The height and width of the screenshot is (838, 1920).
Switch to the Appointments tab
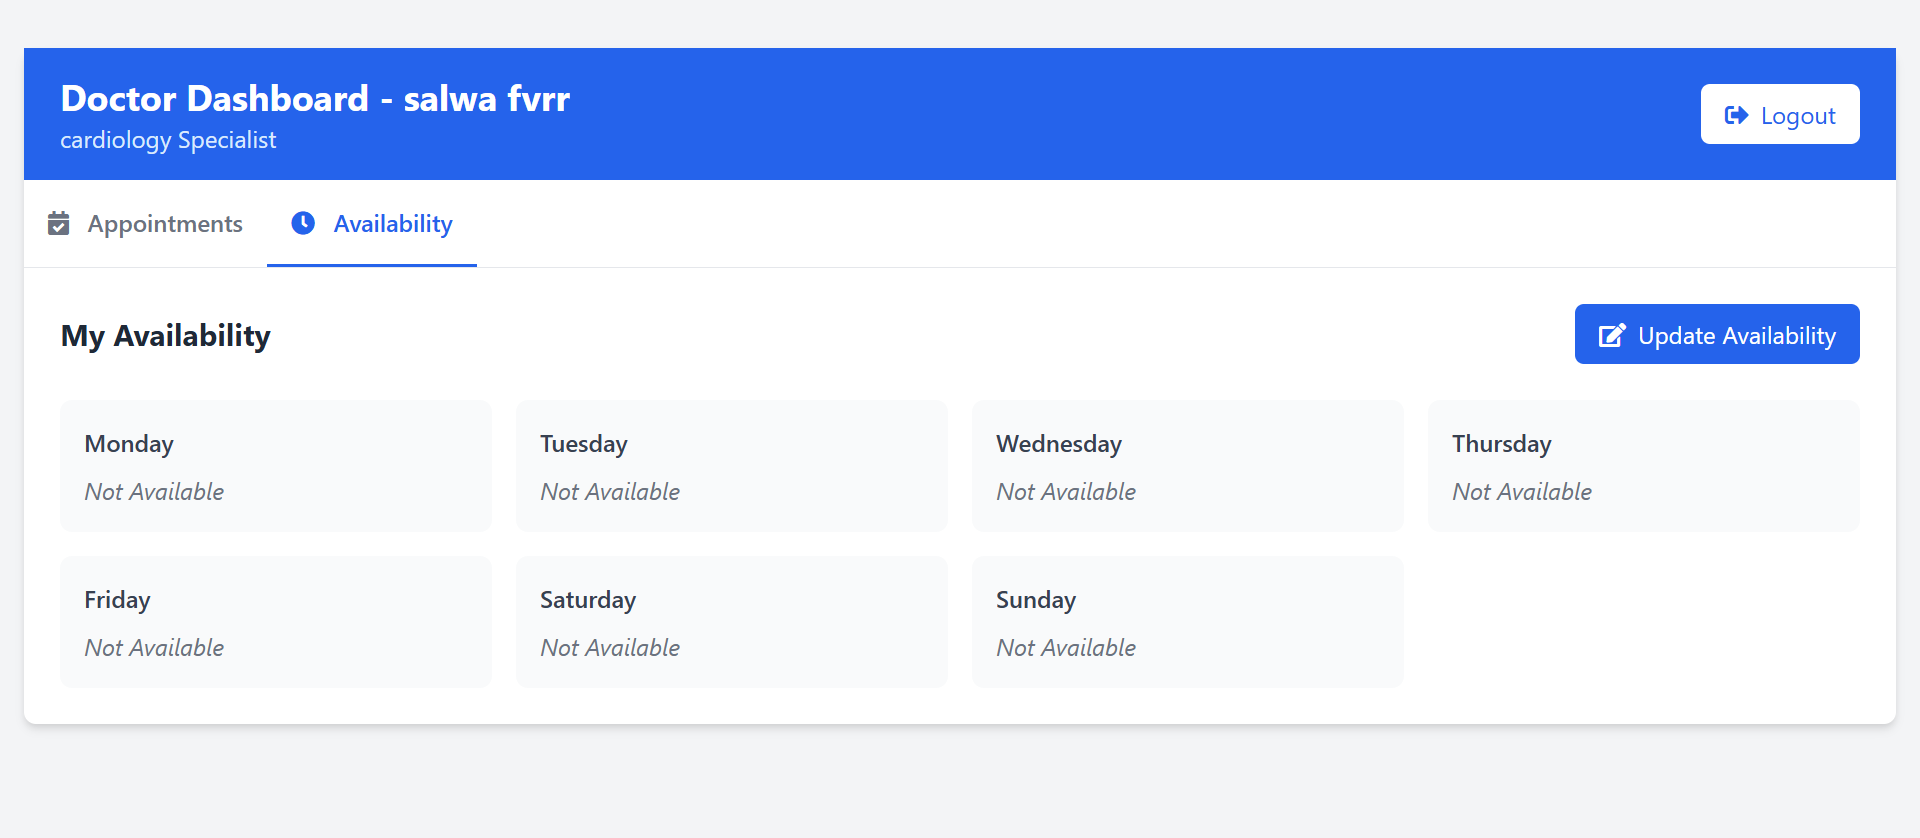[x=165, y=224]
